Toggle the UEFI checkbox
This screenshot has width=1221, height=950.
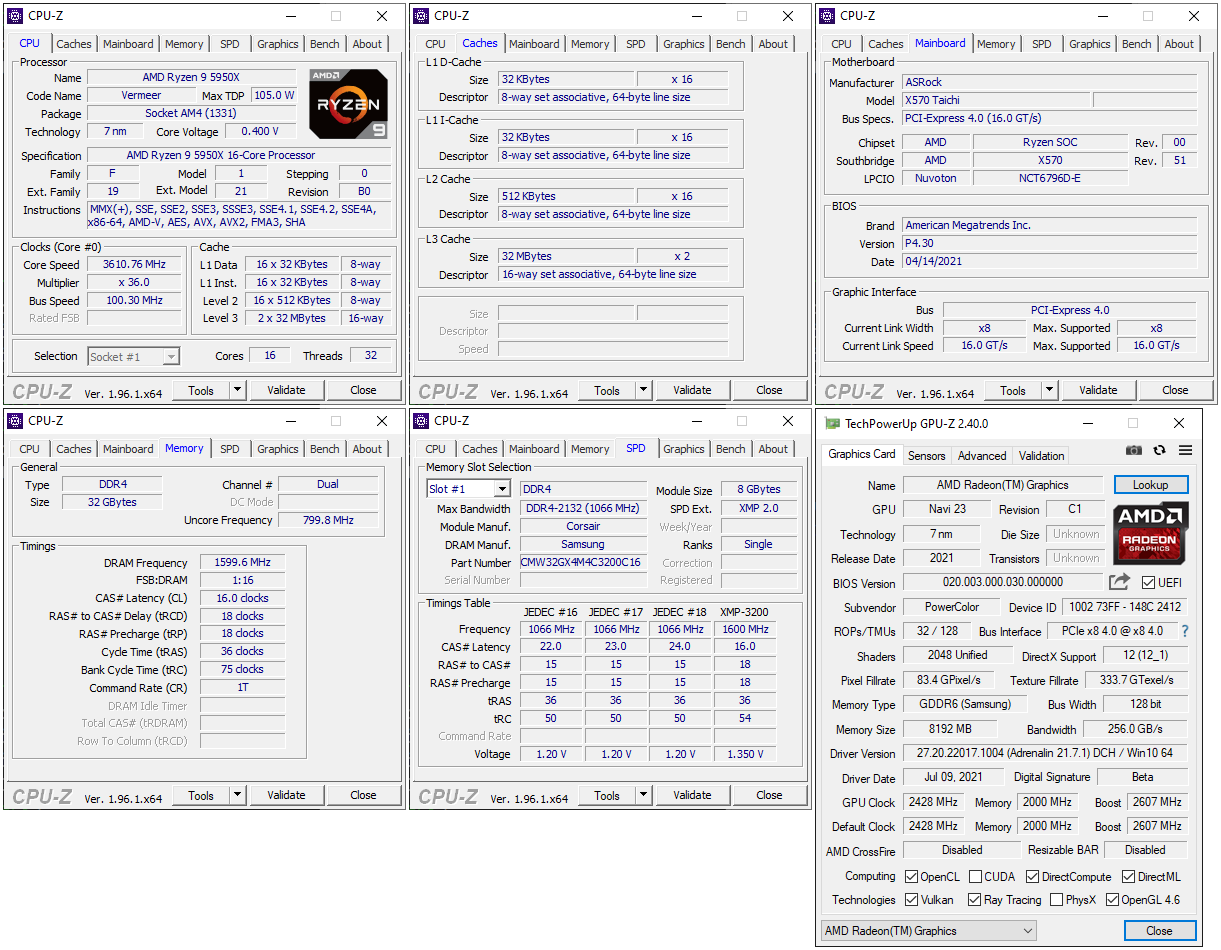pyautogui.click(x=1148, y=583)
